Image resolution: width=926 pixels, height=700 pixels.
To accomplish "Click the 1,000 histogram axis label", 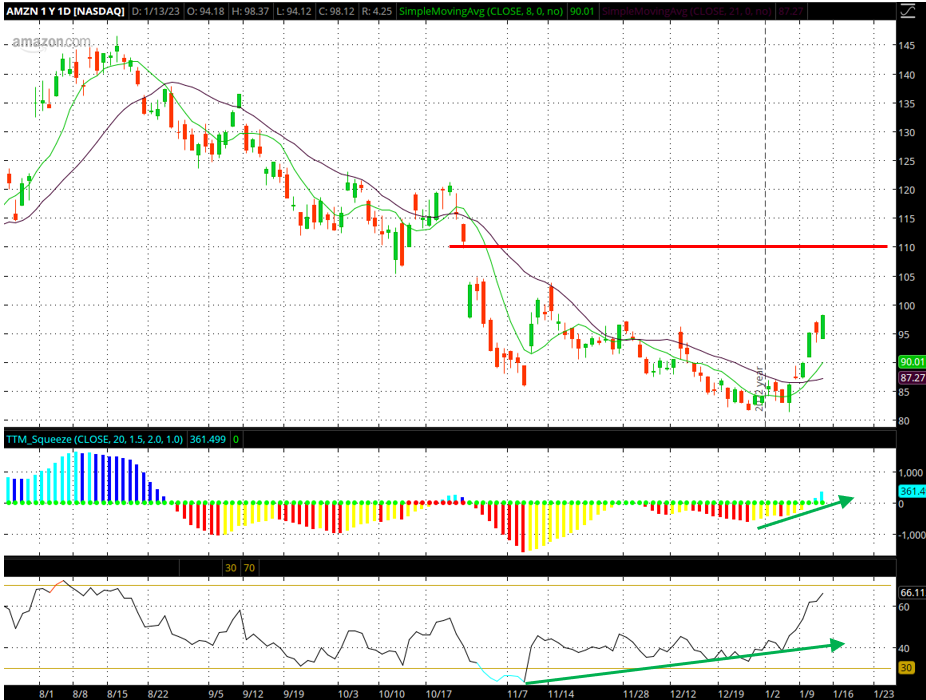I will point(911,473).
